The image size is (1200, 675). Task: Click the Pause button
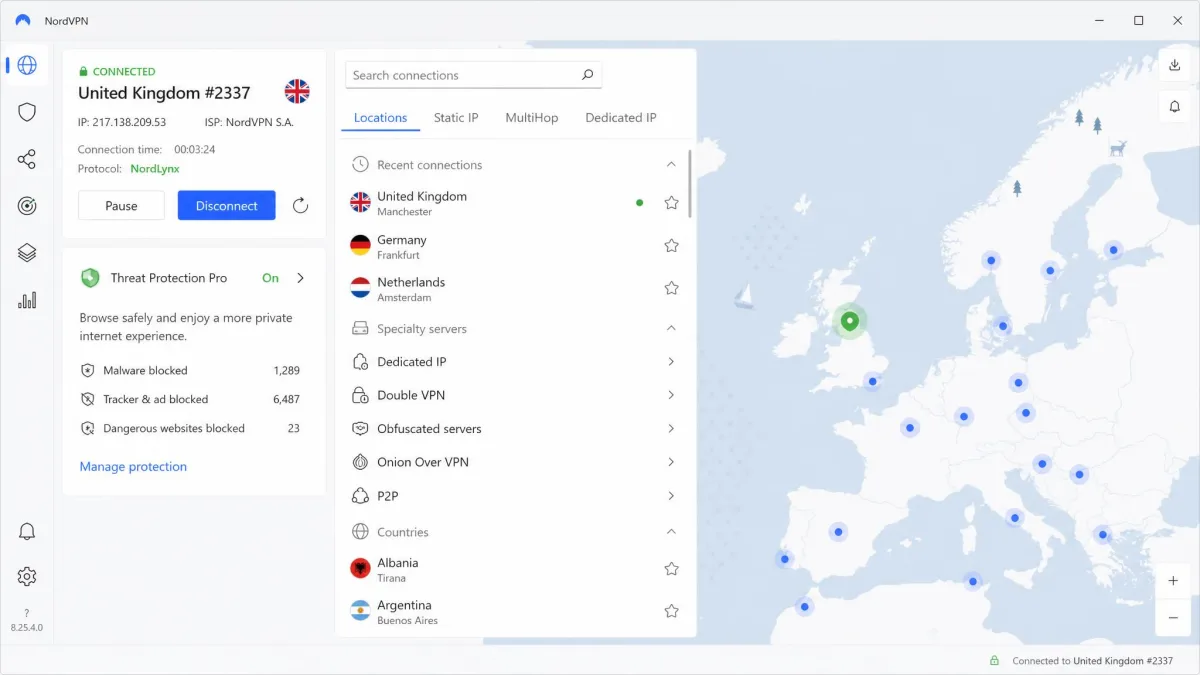[x=121, y=206]
